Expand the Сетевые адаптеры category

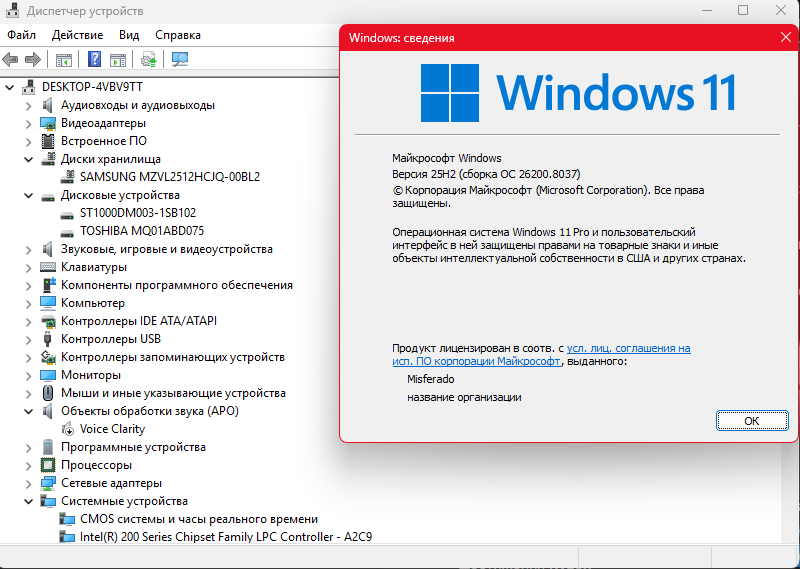[x=29, y=483]
